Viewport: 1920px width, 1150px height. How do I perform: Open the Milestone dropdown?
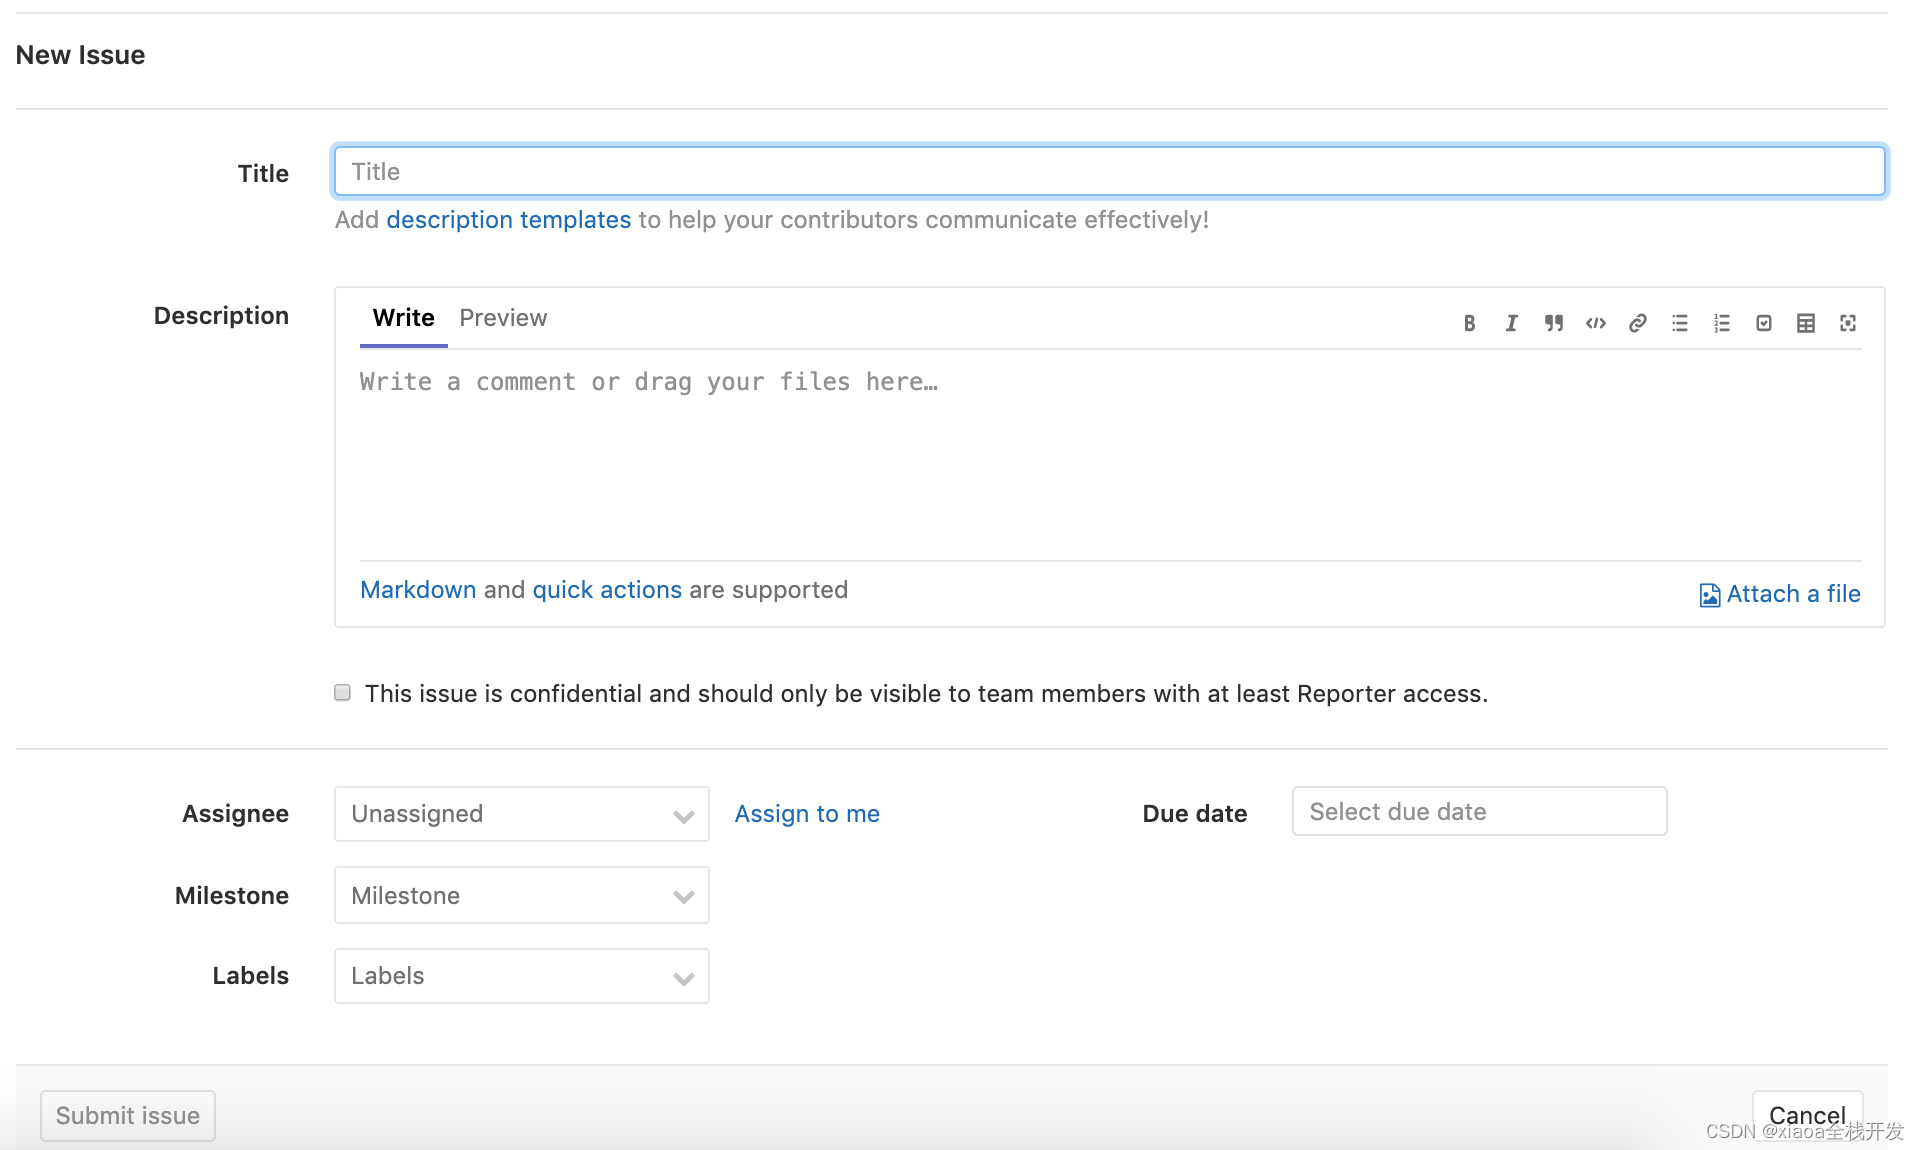(522, 895)
